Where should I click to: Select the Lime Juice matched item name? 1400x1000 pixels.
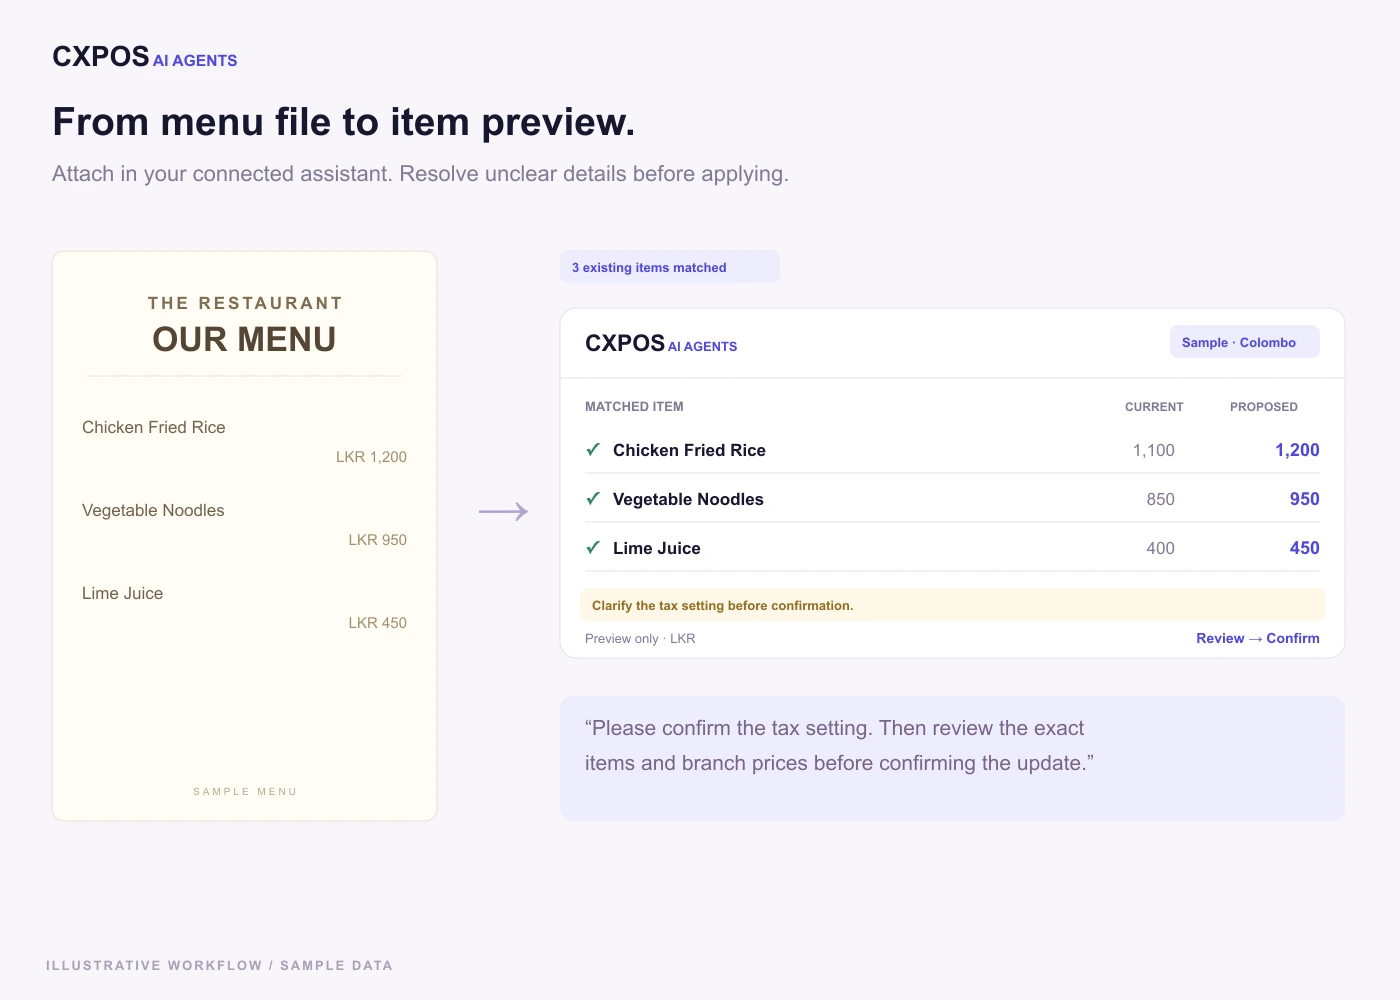[x=657, y=548]
